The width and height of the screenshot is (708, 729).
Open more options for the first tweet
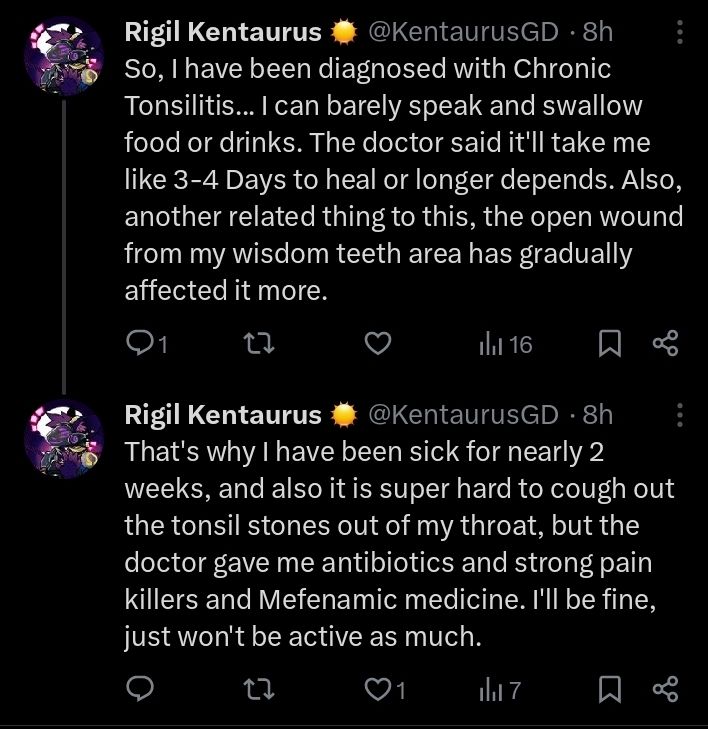[x=680, y=33]
